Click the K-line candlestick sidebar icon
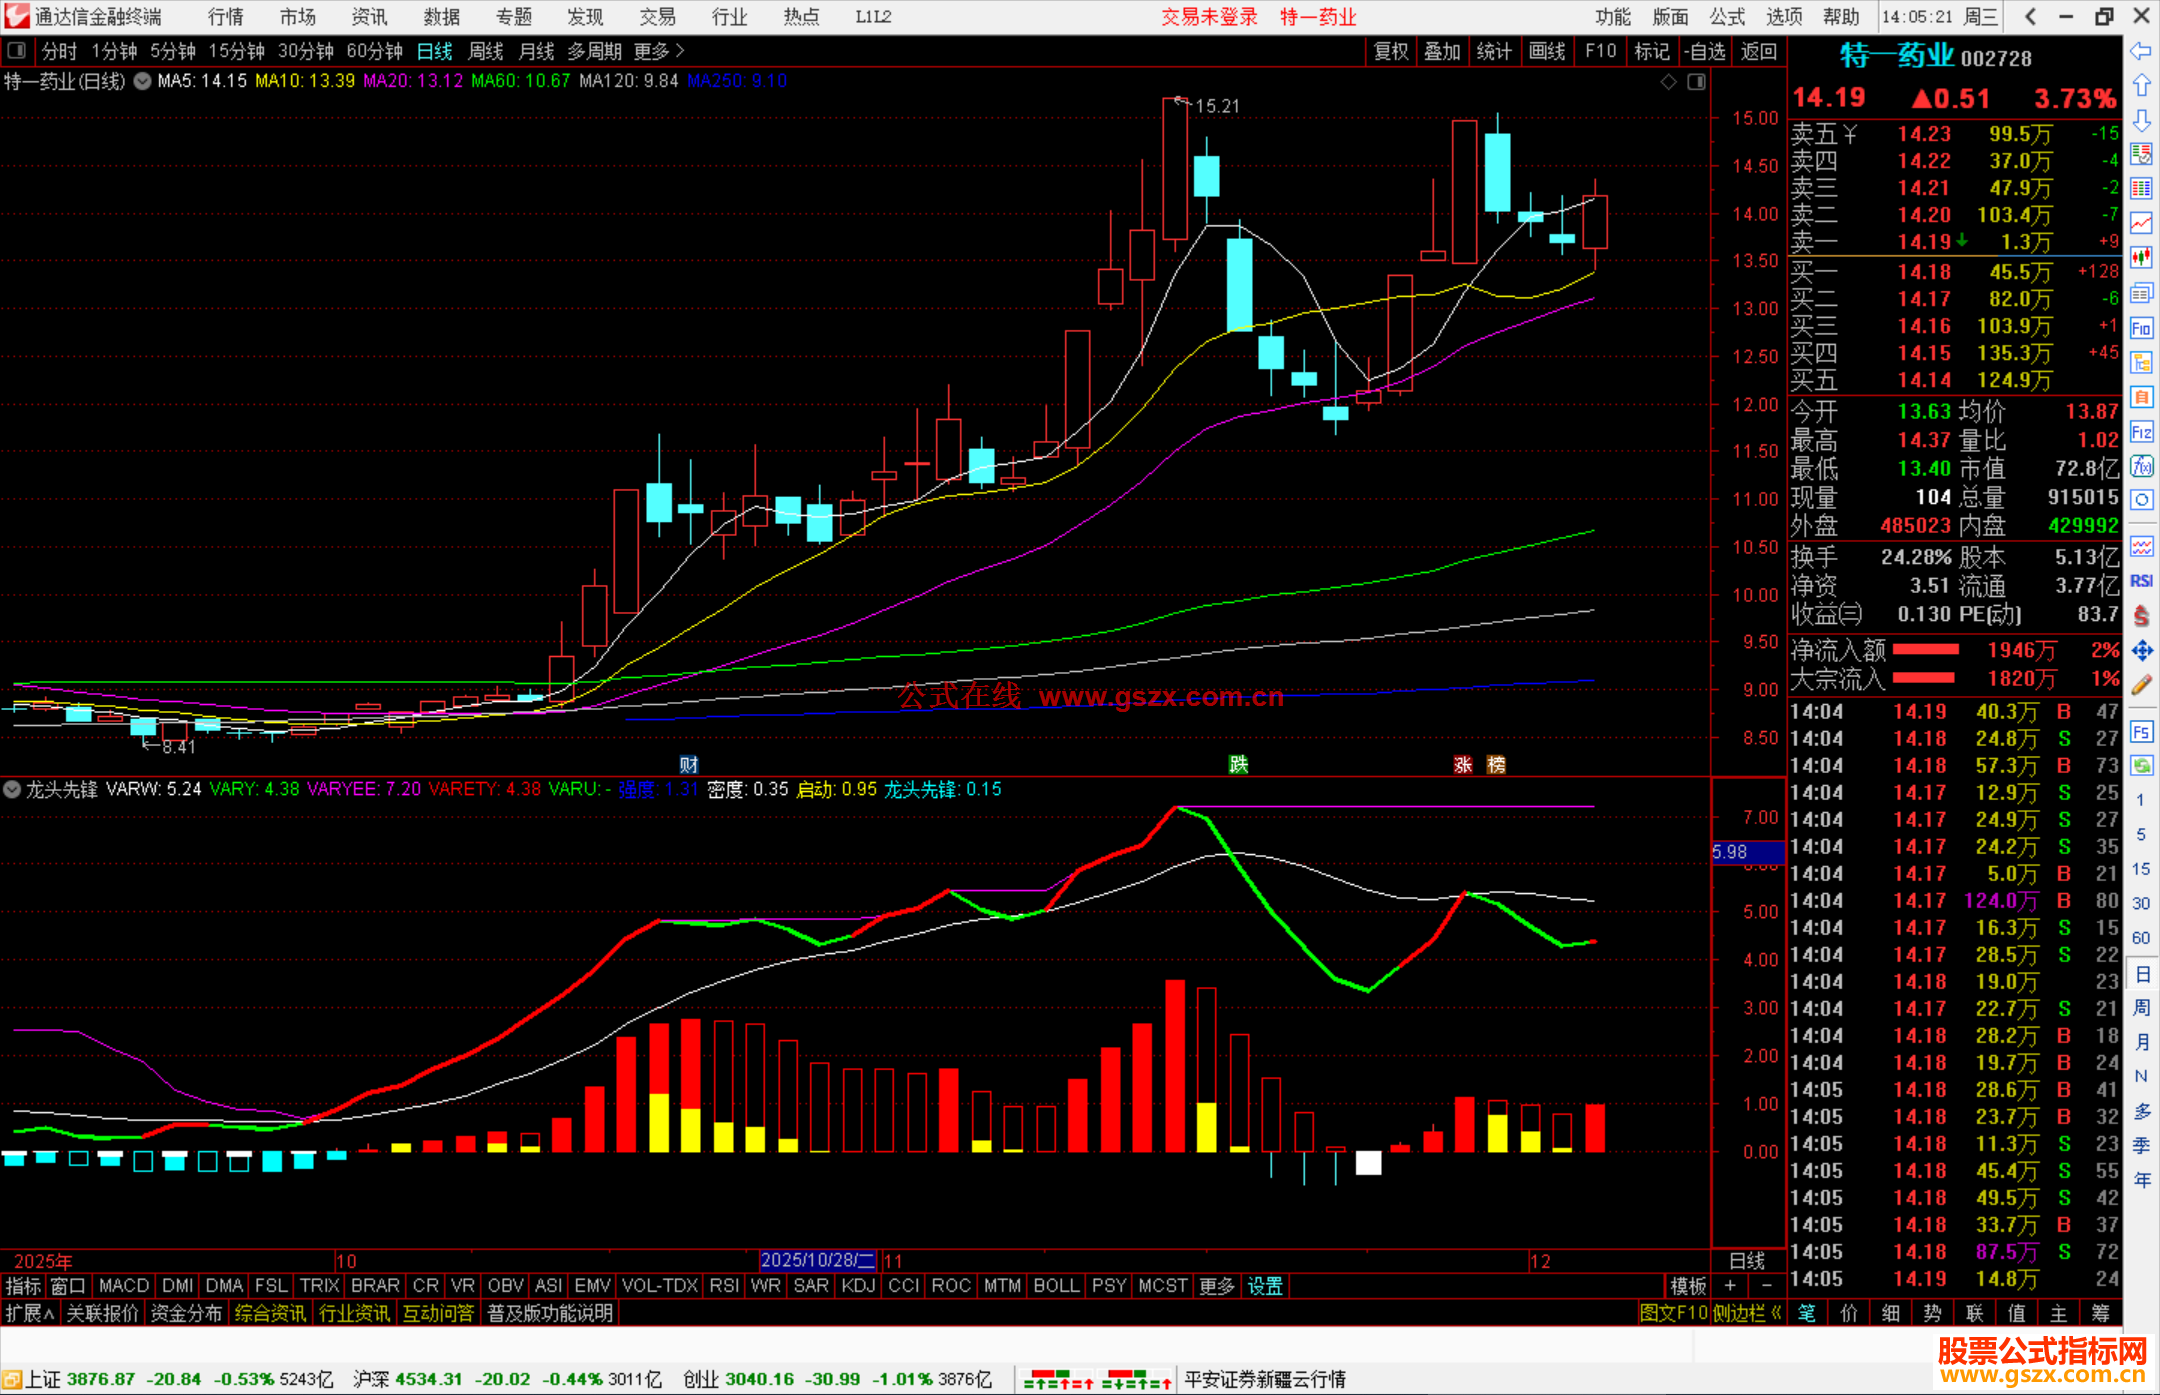This screenshot has width=2160, height=1395. pyautogui.click(x=2141, y=257)
